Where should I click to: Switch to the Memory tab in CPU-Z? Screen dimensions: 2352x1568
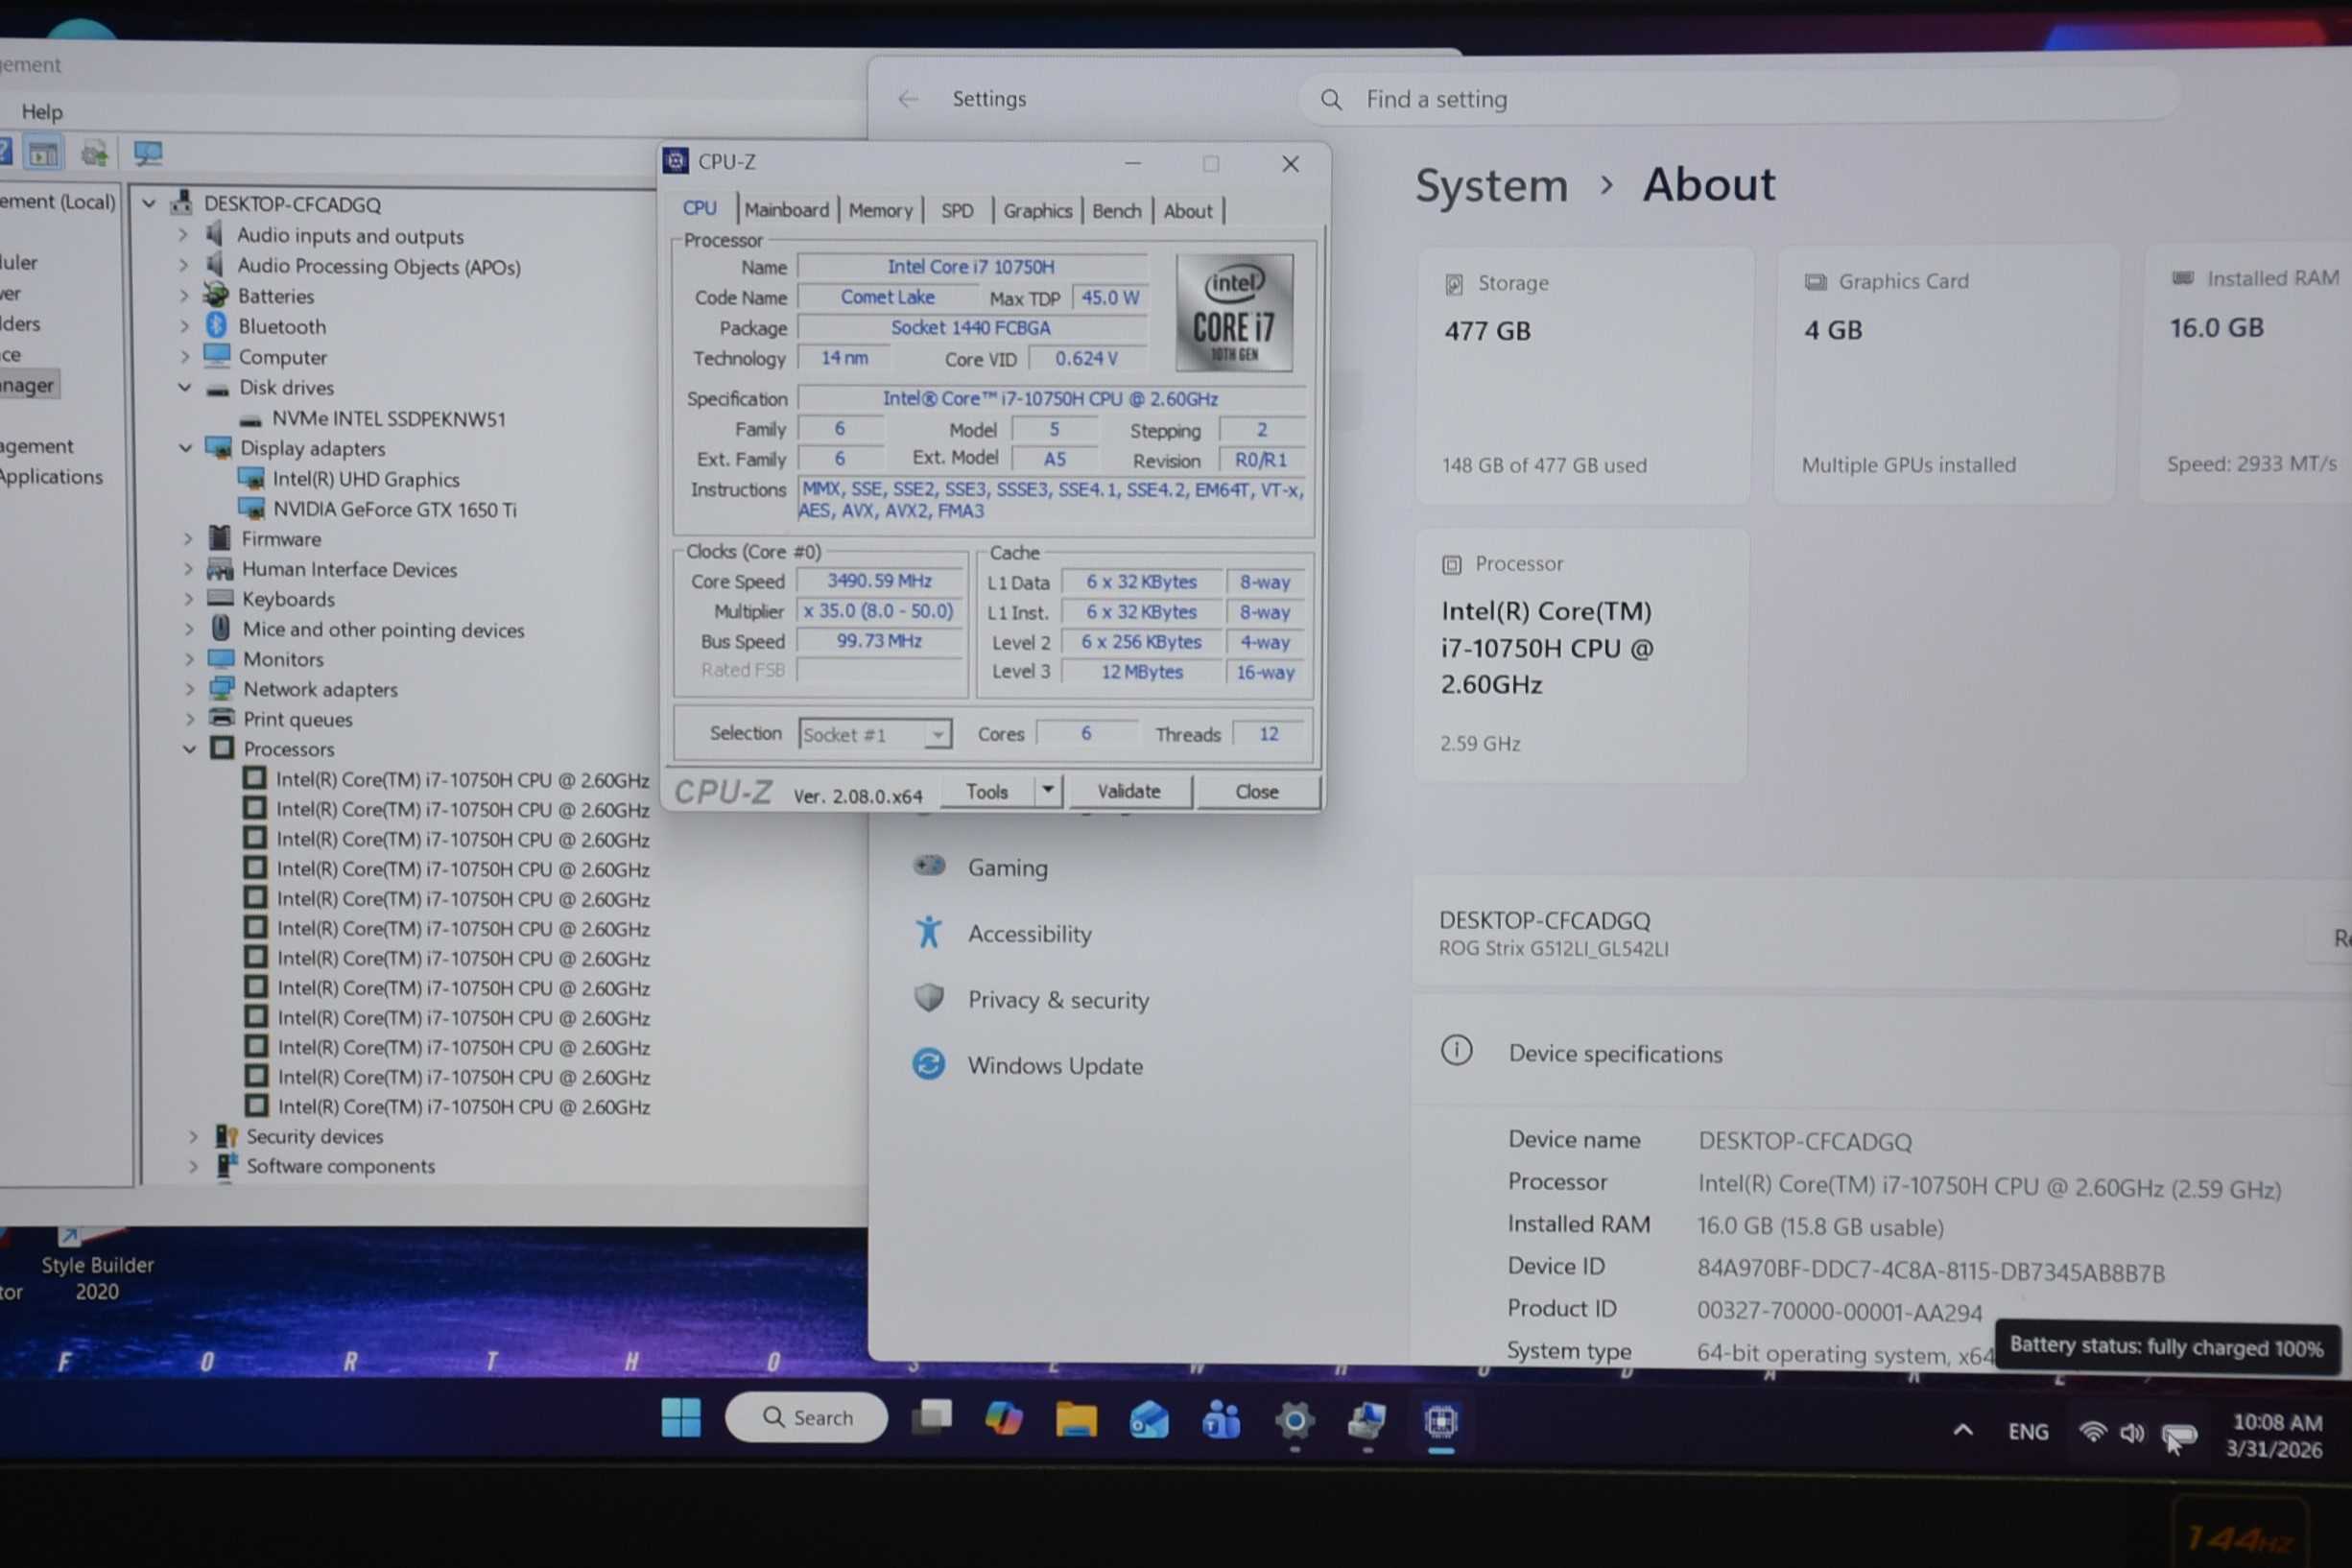[880, 210]
